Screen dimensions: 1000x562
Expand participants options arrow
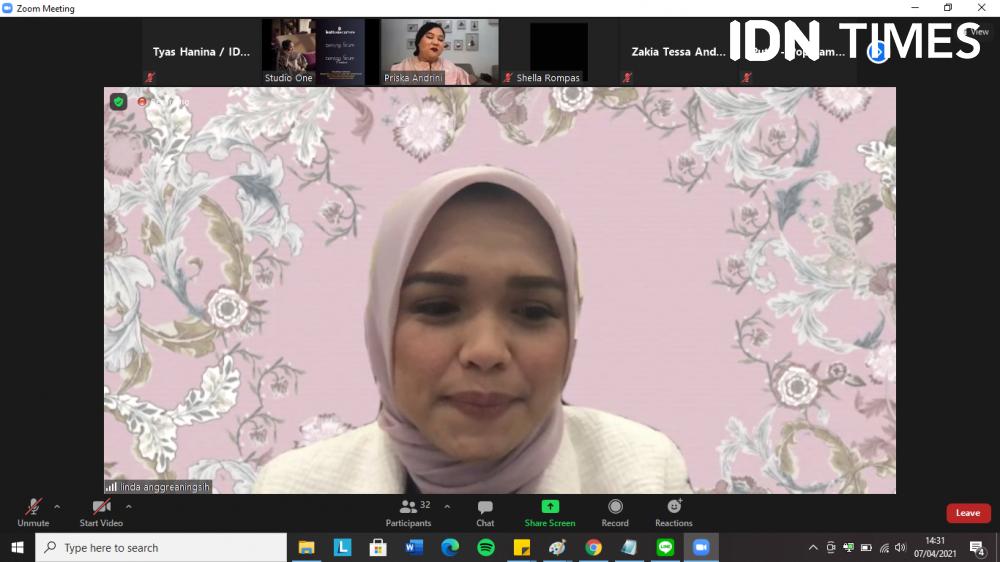(447, 507)
